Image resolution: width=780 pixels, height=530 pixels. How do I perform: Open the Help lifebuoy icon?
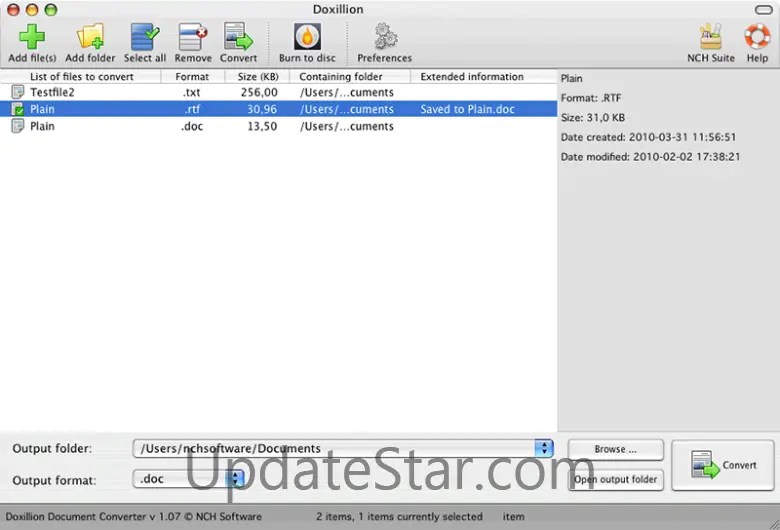pos(757,37)
